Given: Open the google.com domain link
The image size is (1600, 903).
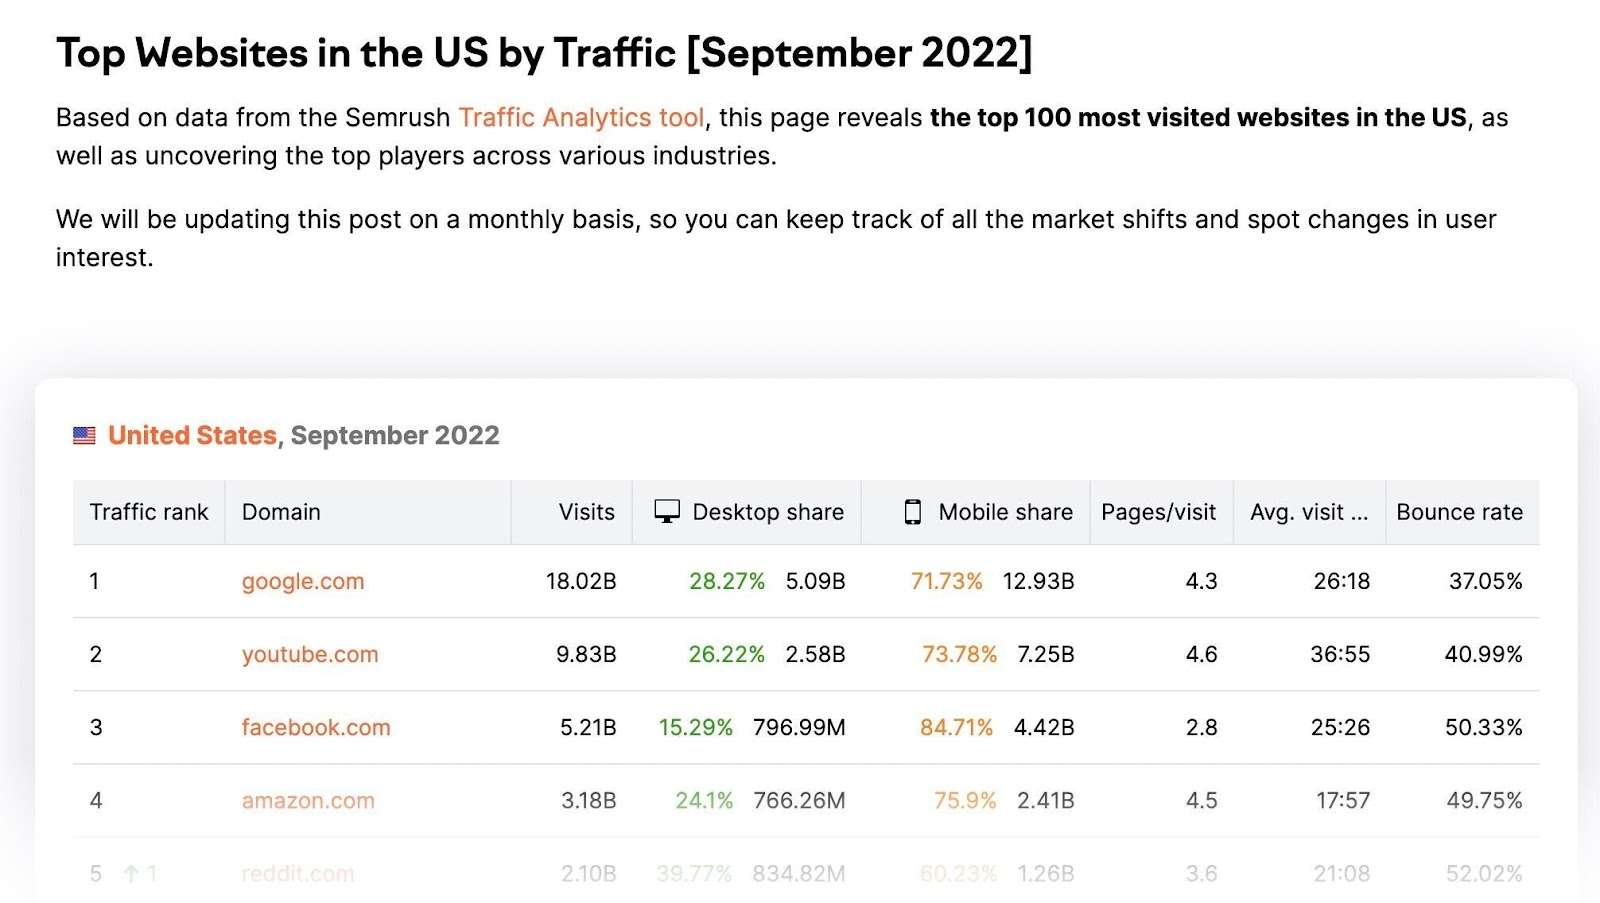Looking at the screenshot, I should coord(303,581).
